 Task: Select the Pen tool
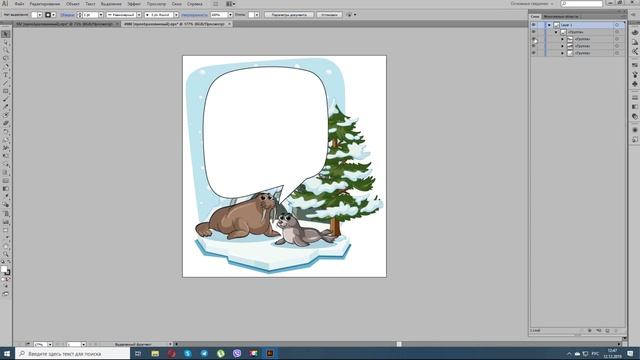[5, 67]
